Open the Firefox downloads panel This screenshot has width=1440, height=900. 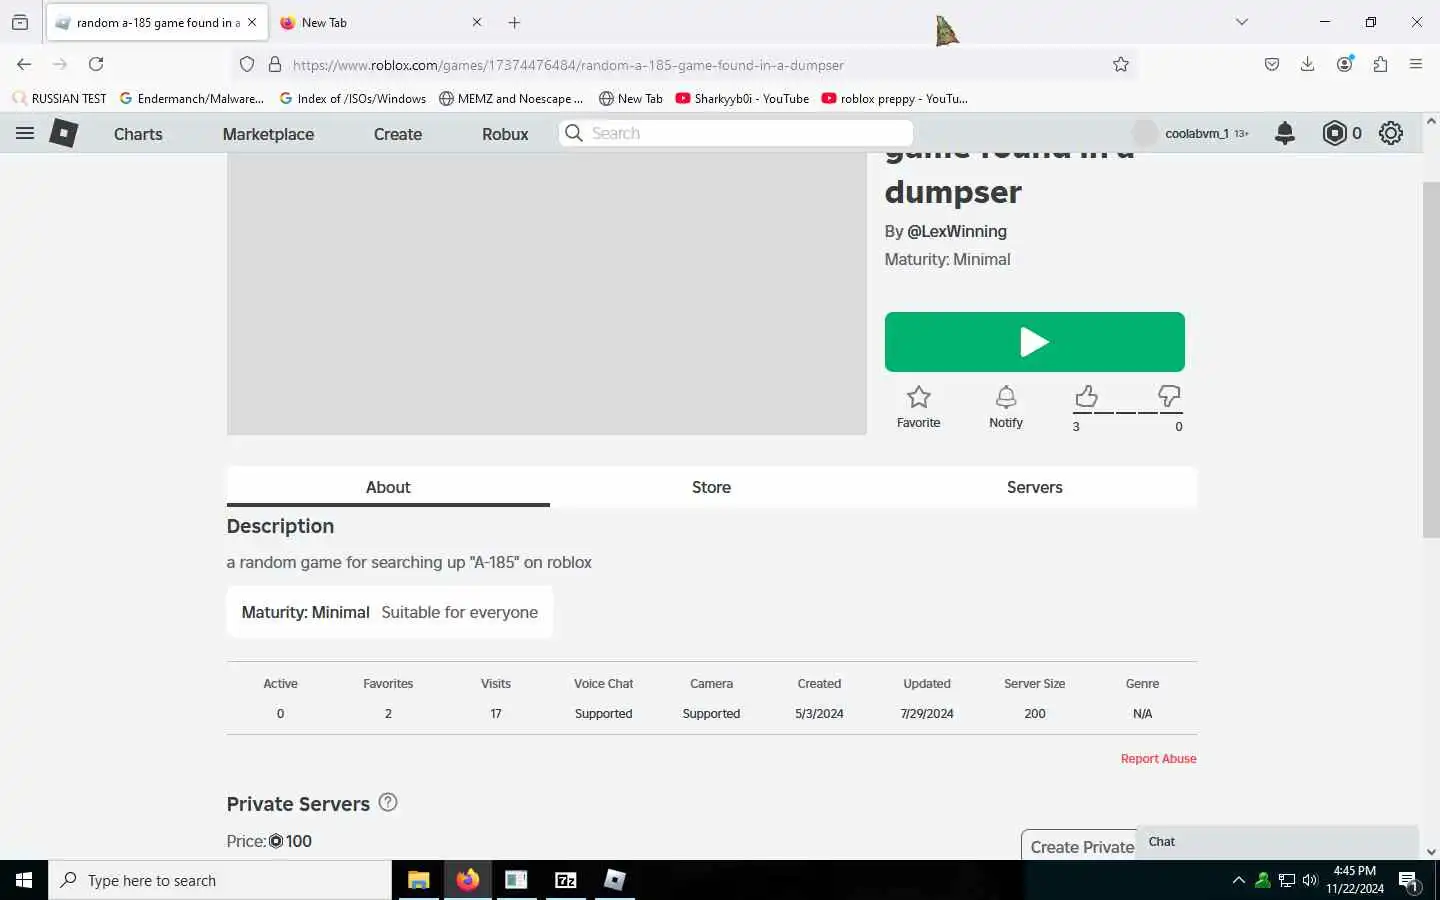click(x=1307, y=64)
